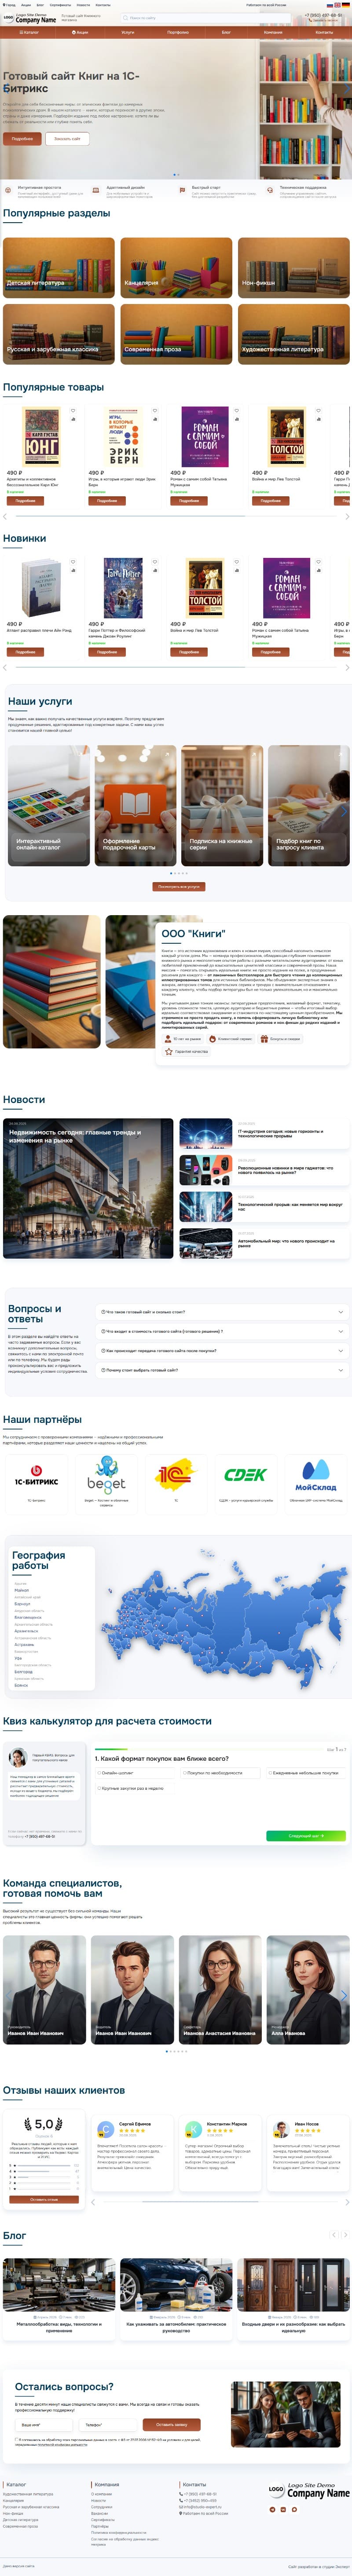Select quiz option Ежедневные небольшие покупки
352x2576 pixels.
(x=306, y=1773)
